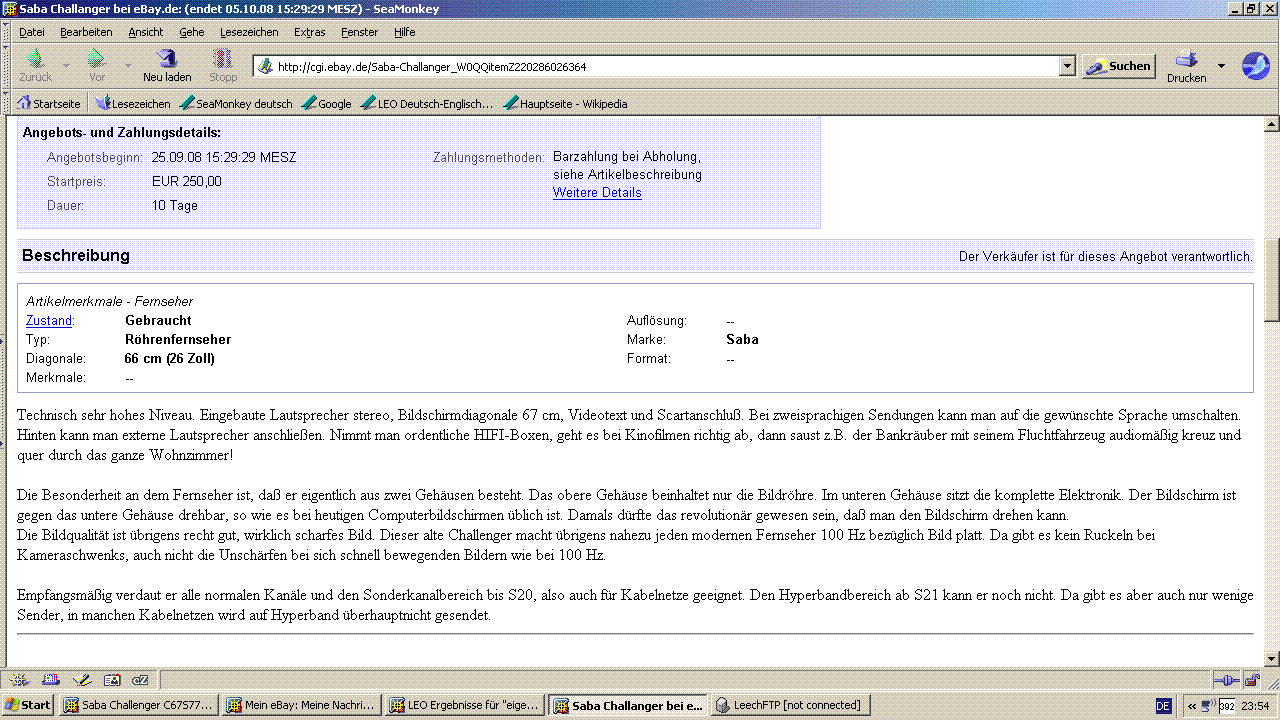Open Drucken print options dropdown arrow
The height and width of the screenshot is (720, 1280).
pyautogui.click(x=1221, y=66)
